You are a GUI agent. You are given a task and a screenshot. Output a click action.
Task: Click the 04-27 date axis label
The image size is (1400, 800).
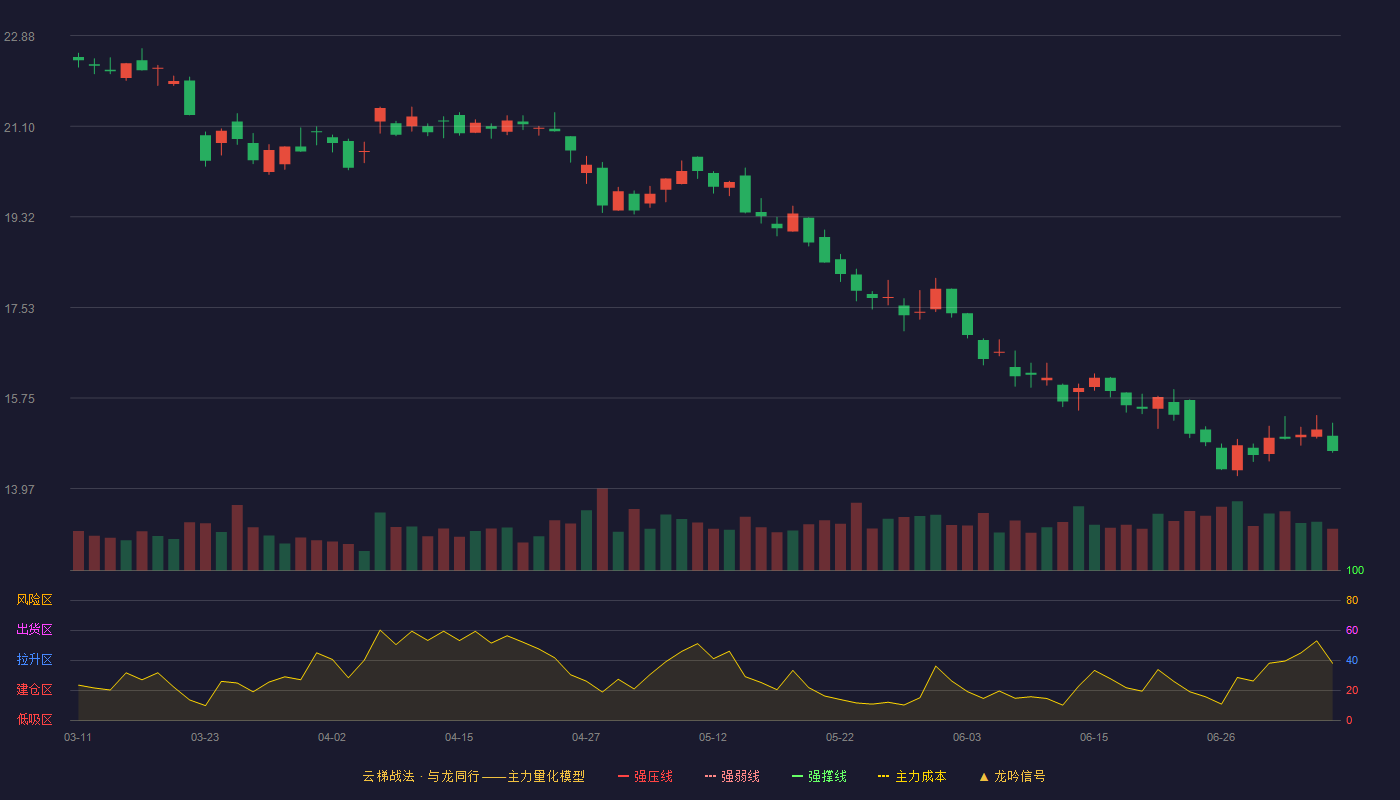(586, 737)
